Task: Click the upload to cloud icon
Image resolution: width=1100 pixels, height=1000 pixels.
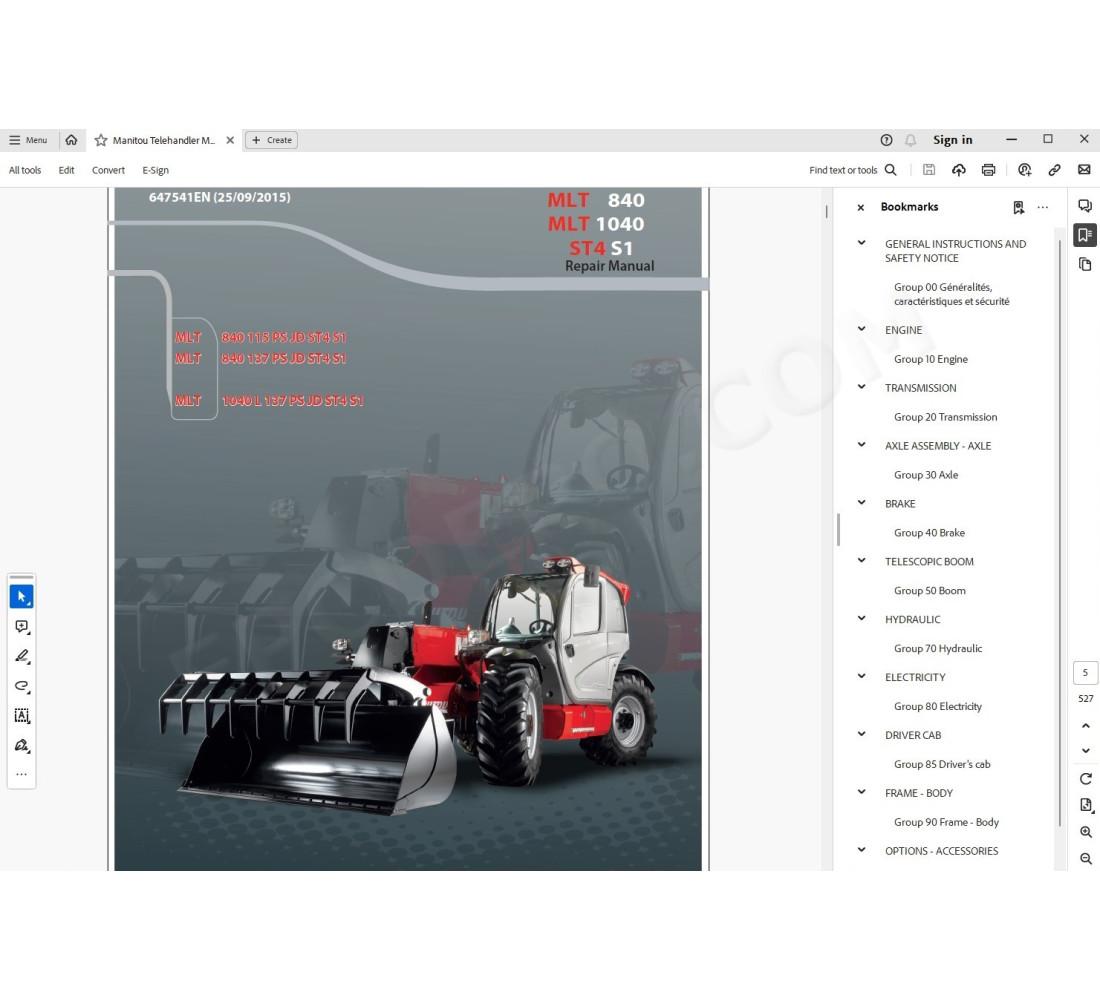Action: click(x=959, y=170)
